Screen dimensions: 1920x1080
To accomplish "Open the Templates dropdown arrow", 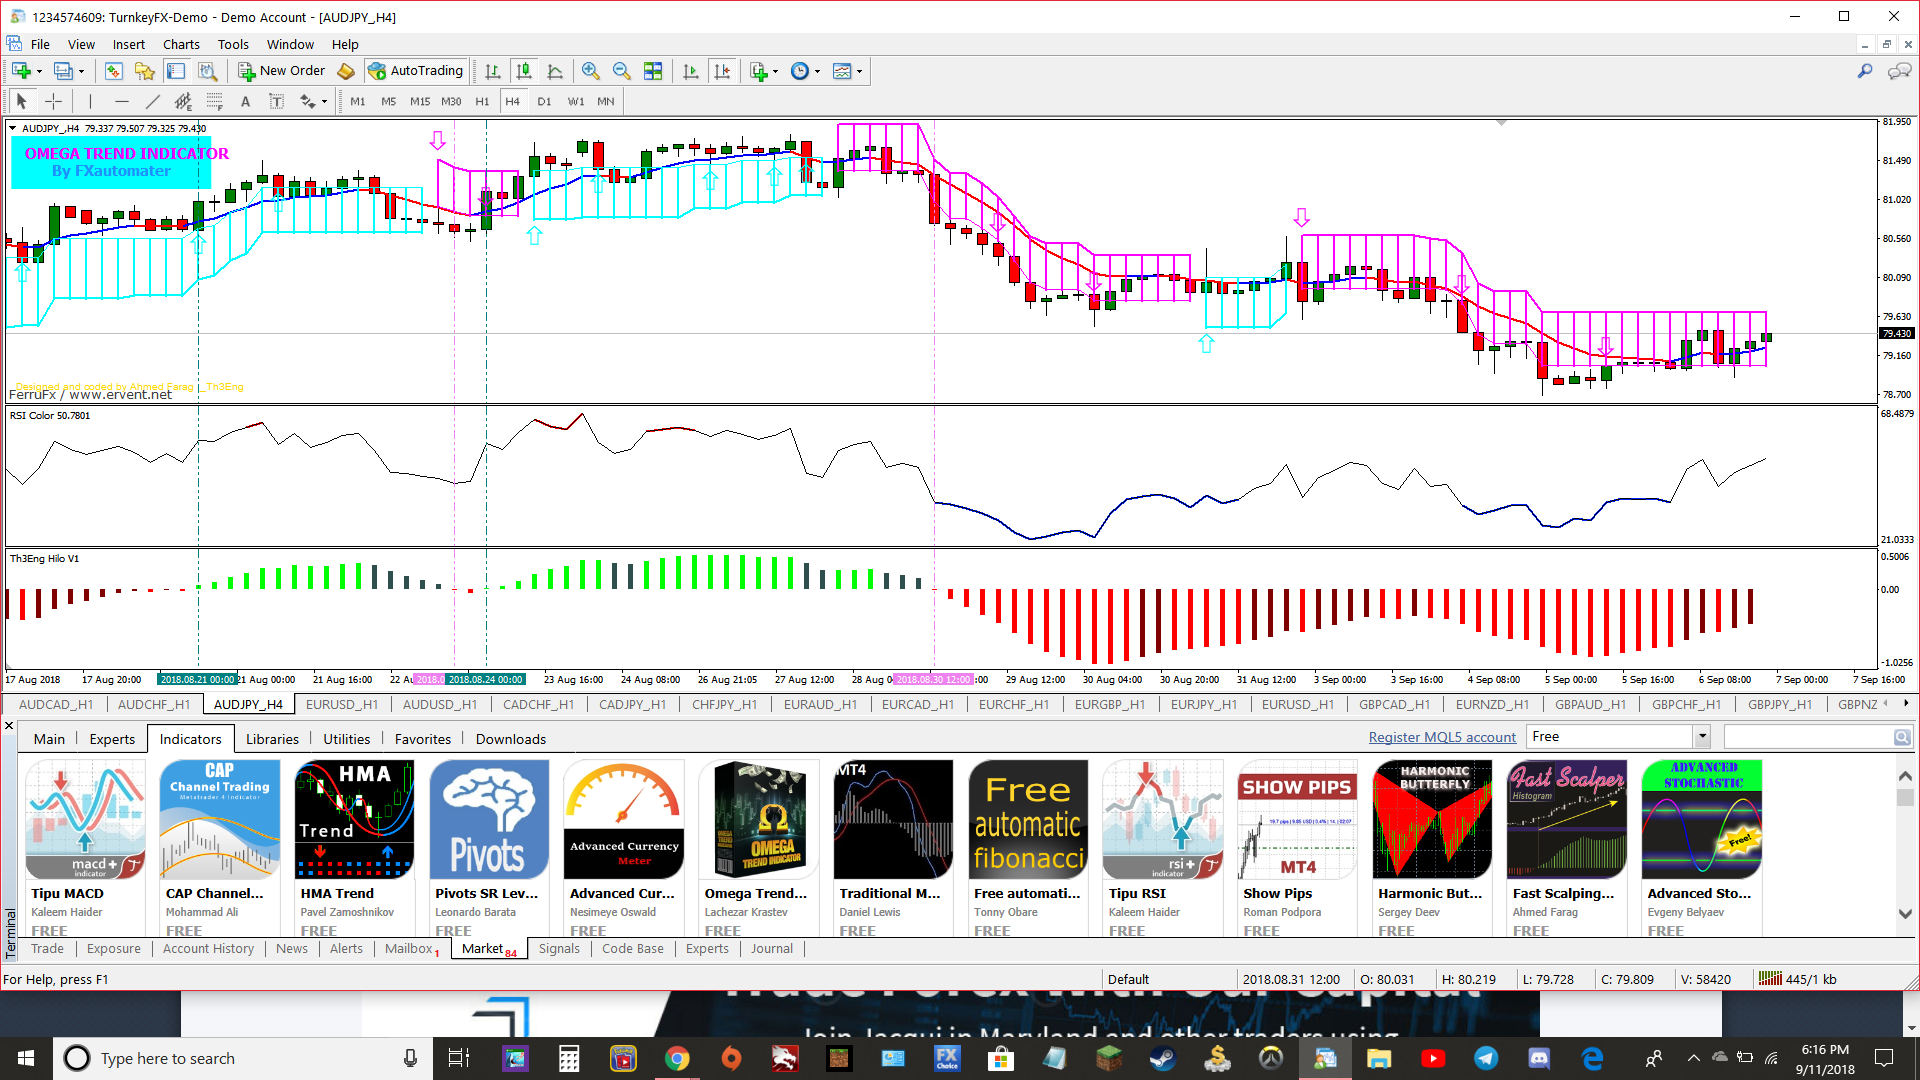I will click(859, 71).
